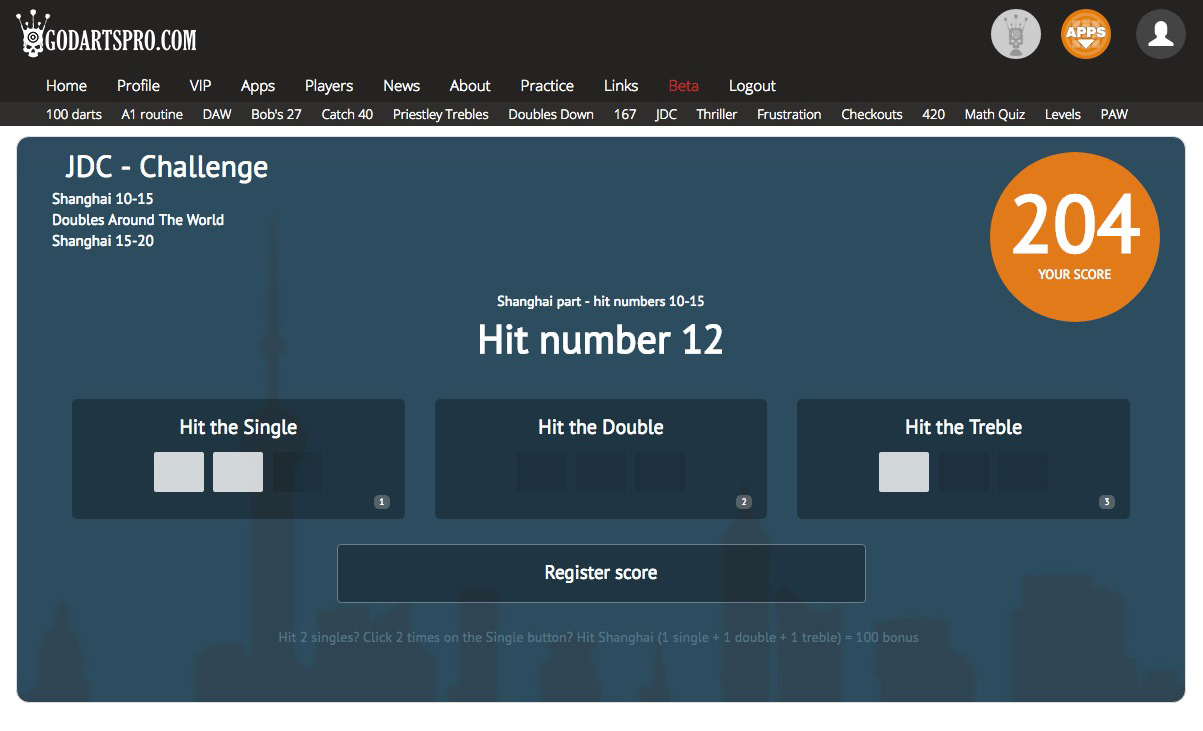The image size is (1203, 731).
Task: Open the Practice menu
Action: point(547,86)
